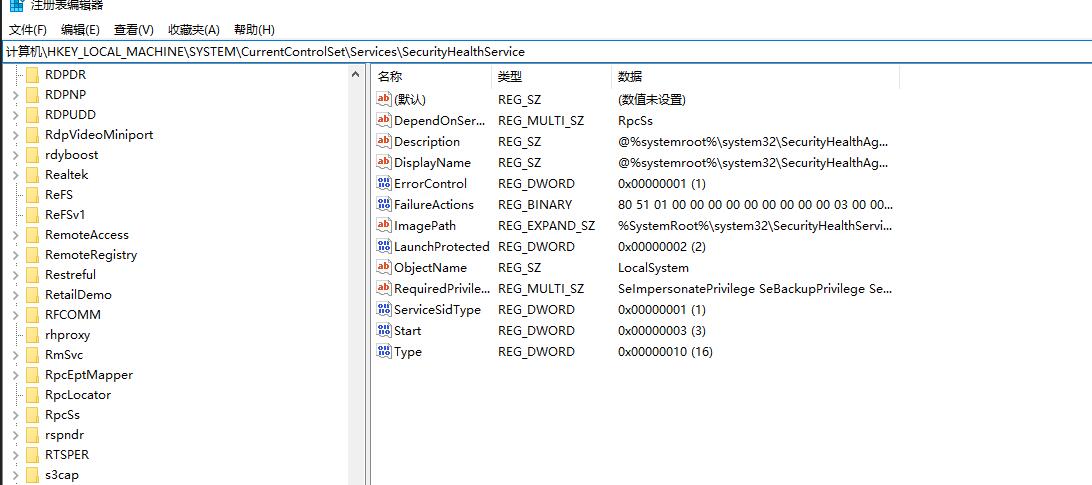This screenshot has width=1092, height=485.
Task: Select the RpcSs tree label
Action: (63, 415)
